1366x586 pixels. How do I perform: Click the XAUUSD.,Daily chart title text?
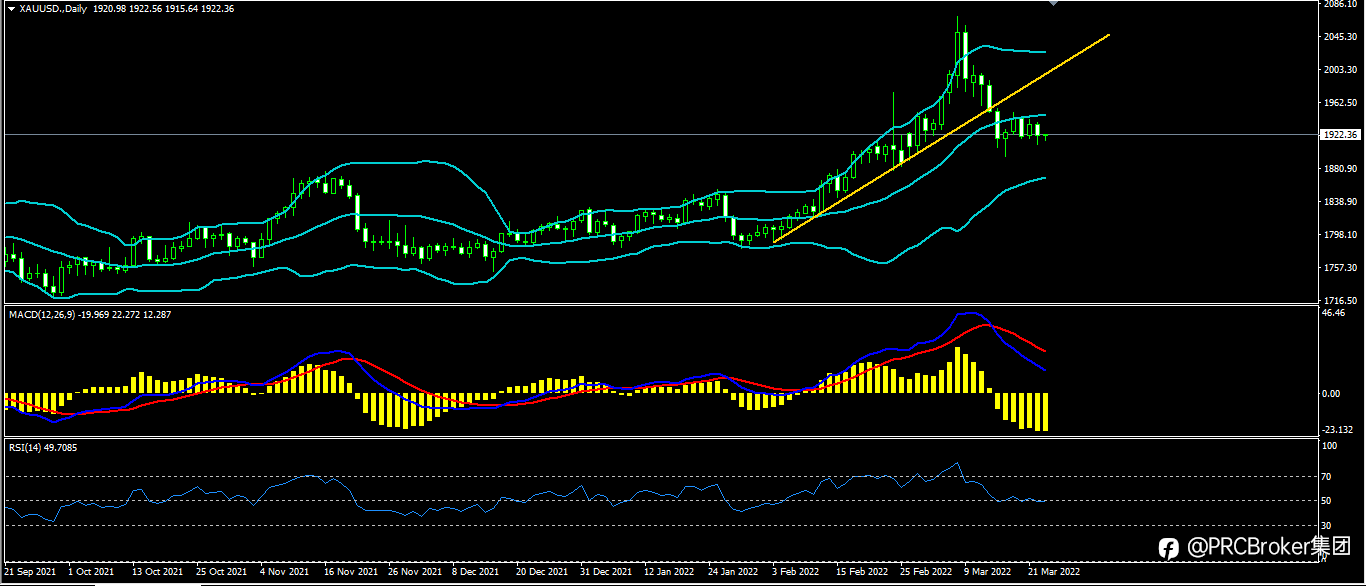click(52, 9)
